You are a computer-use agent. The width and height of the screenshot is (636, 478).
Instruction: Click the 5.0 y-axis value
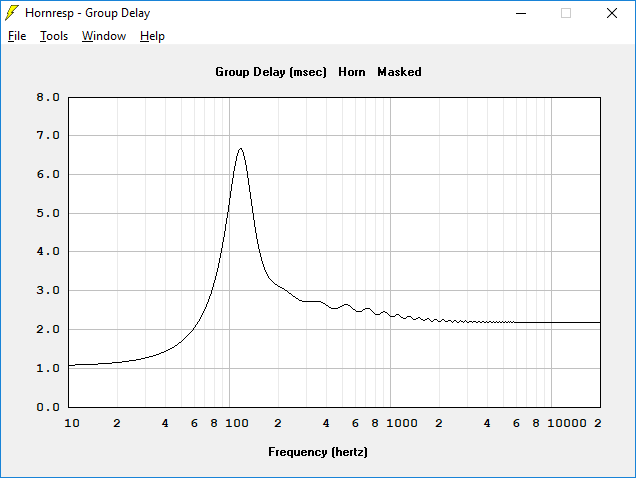48,213
